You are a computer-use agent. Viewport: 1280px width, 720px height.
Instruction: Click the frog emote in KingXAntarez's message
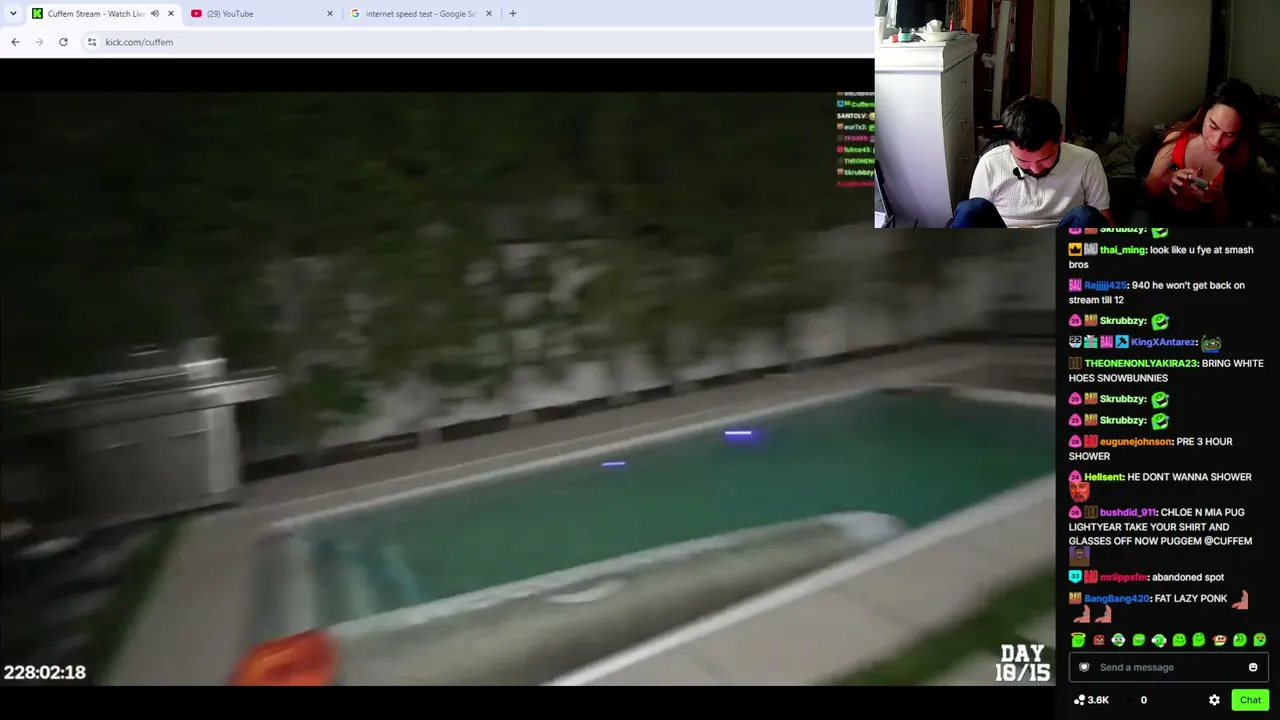1211,343
